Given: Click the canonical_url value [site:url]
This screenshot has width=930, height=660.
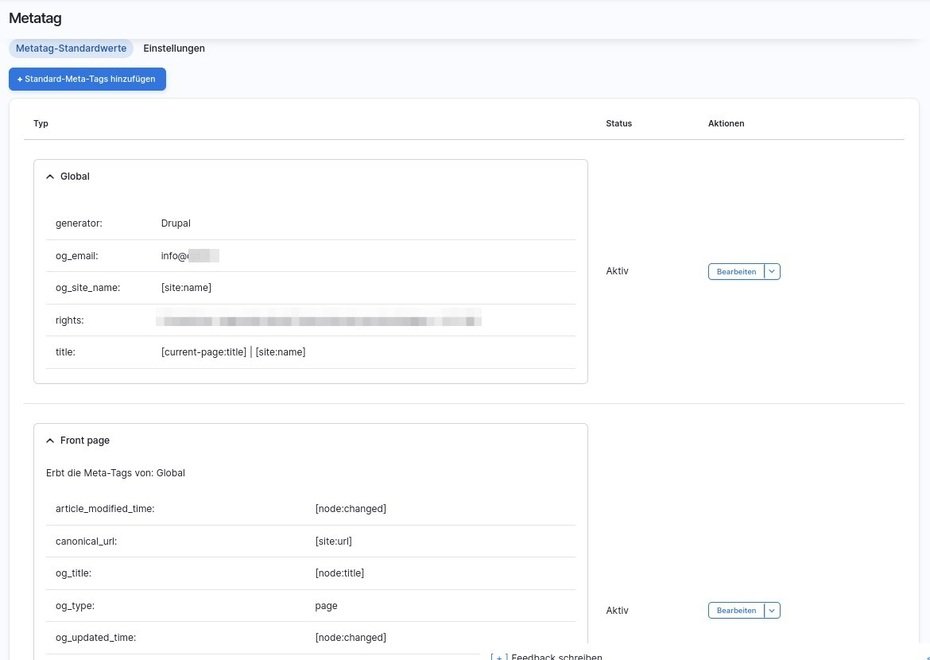Looking at the screenshot, I should [x=333, y=541].
